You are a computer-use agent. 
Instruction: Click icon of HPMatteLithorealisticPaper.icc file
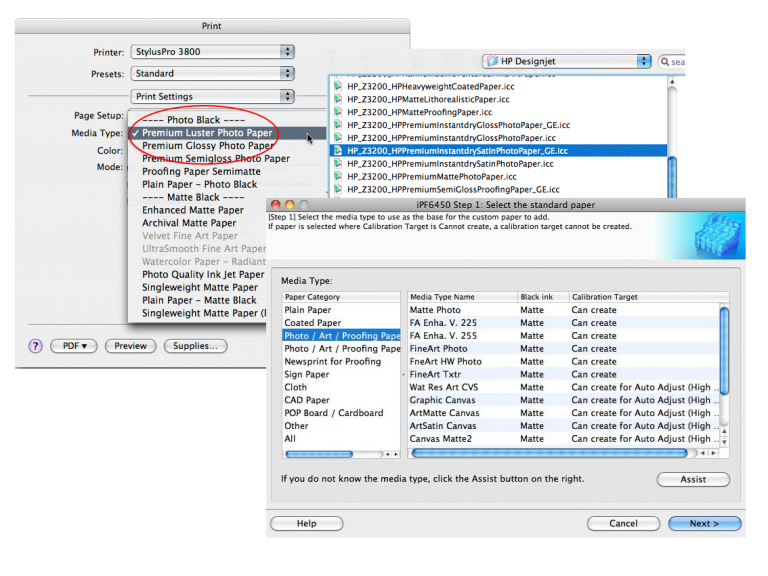(338, 99)
